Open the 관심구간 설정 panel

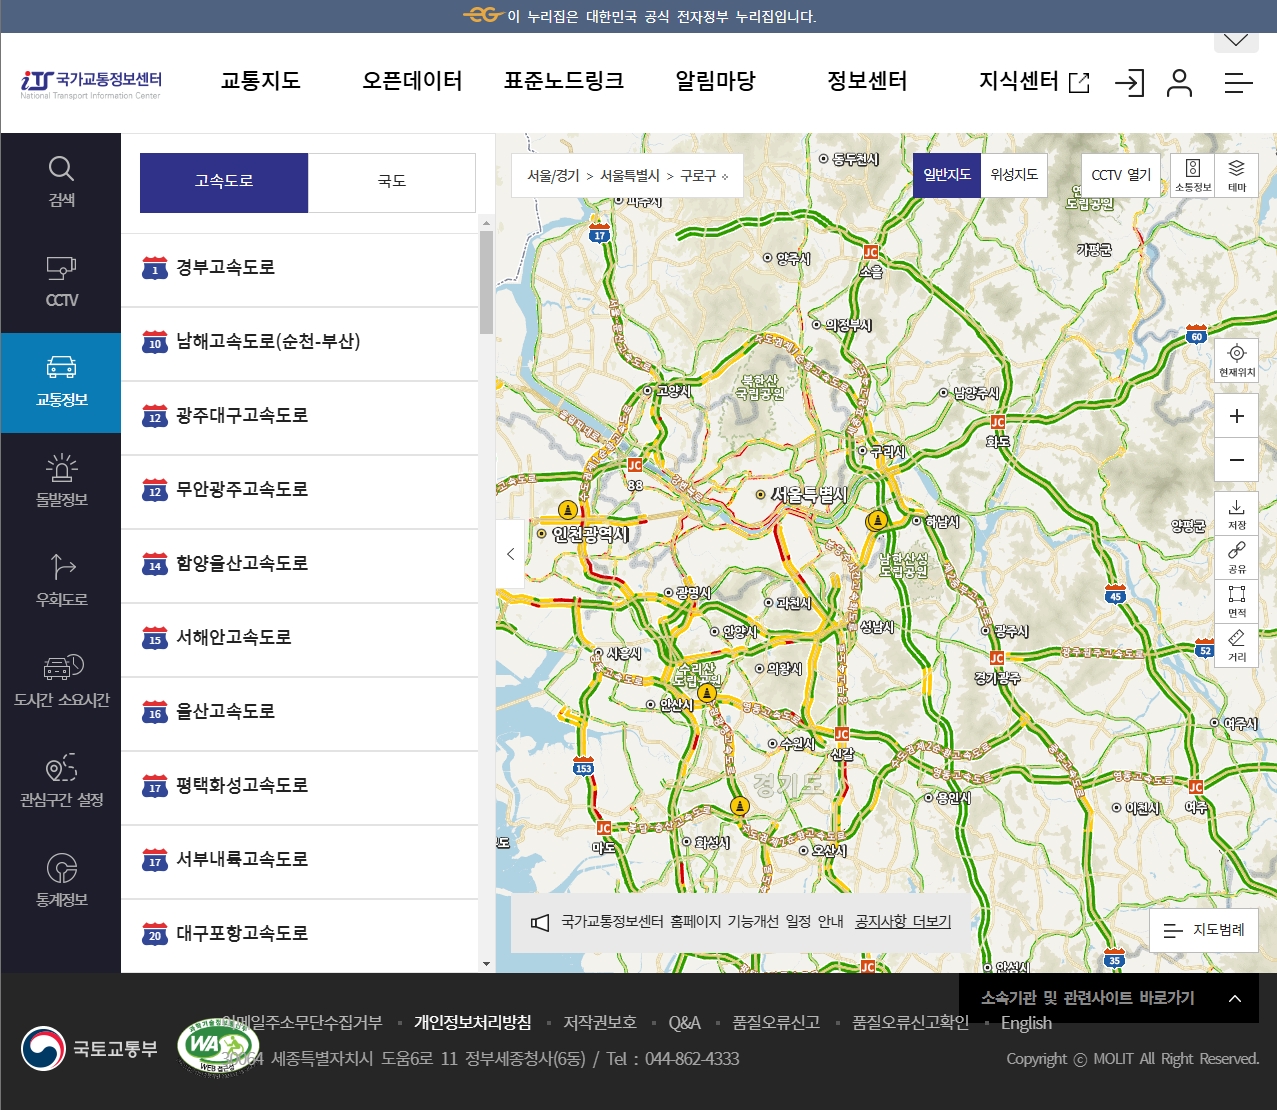pyautogui.click(x=61, y=783)
